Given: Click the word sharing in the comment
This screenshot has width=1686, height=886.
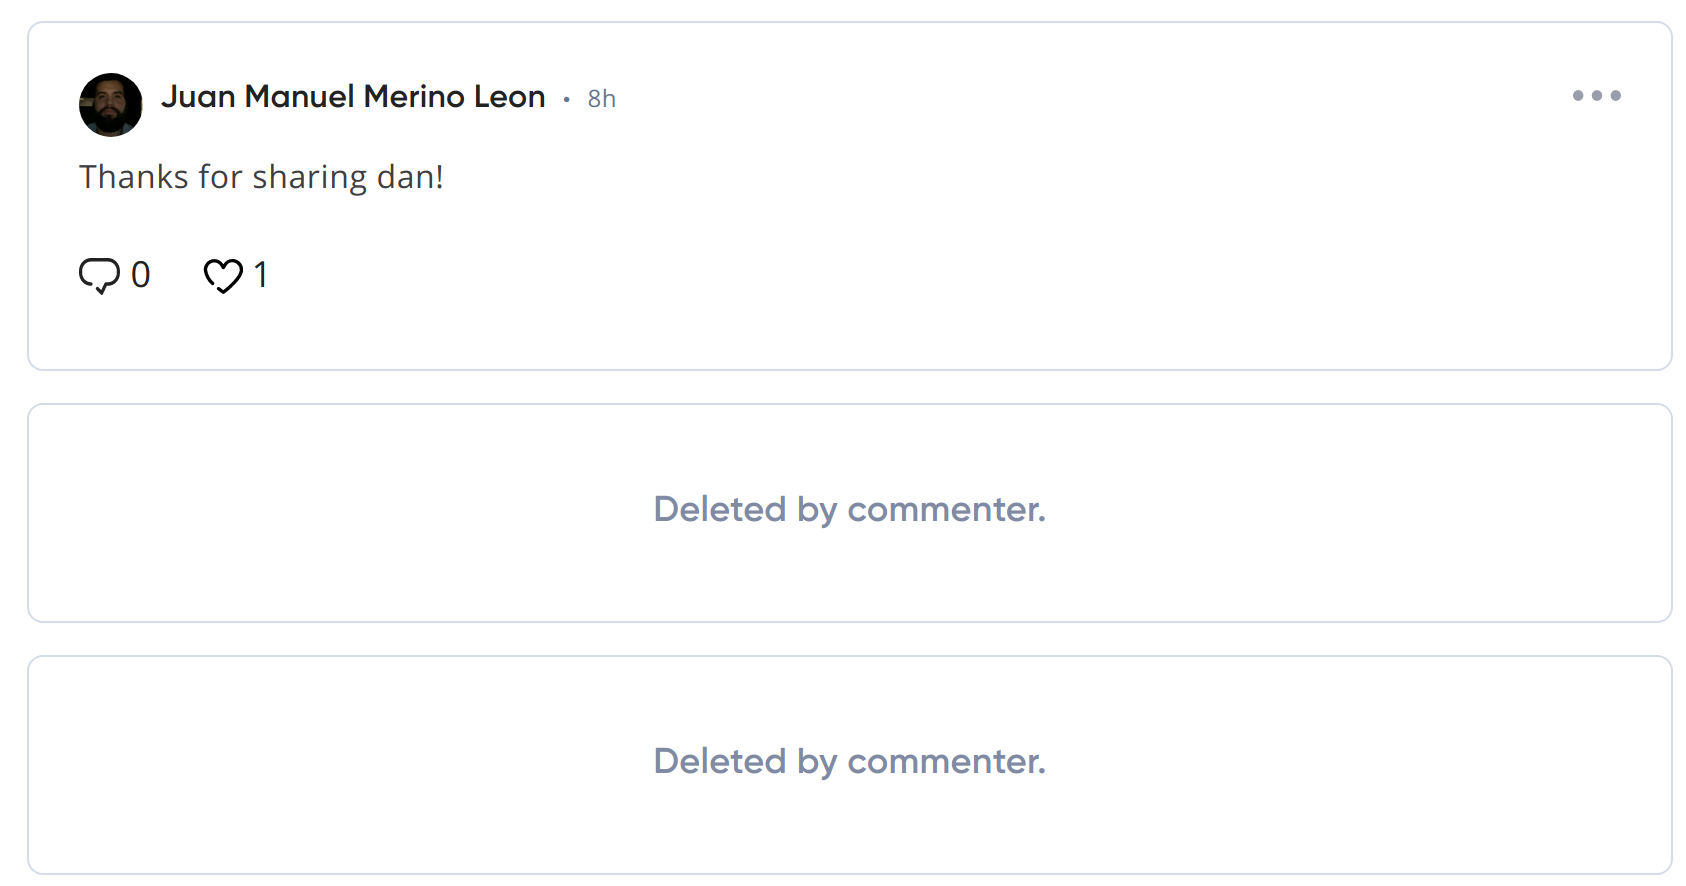Looking at the screenshot, I should 310,177.
